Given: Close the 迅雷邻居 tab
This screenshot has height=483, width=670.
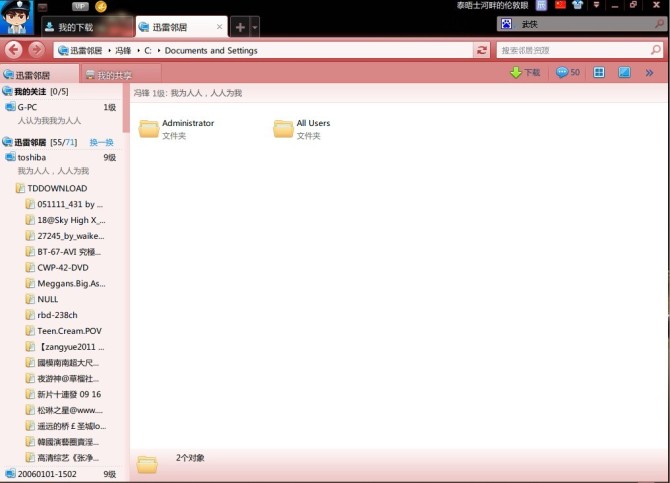Looking at the screenshot, I should [x=219, y=27].
